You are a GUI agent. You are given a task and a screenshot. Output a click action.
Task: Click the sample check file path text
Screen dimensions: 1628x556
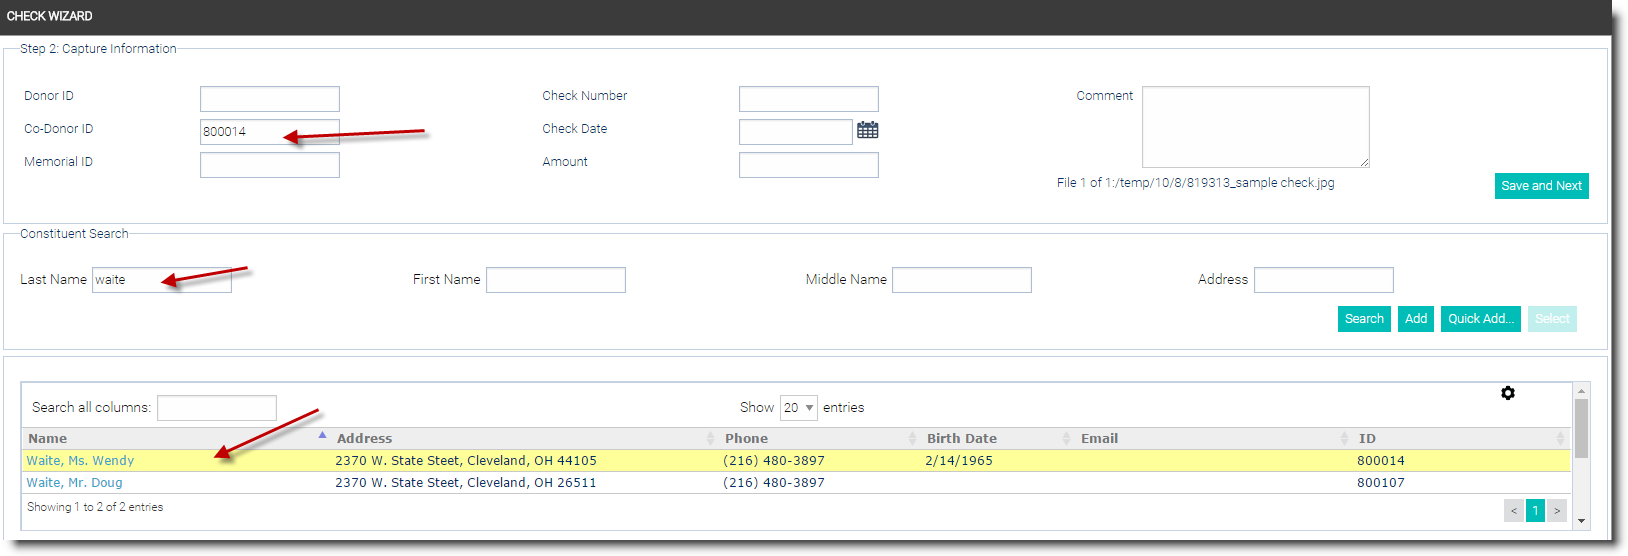tap(1196, 183)
